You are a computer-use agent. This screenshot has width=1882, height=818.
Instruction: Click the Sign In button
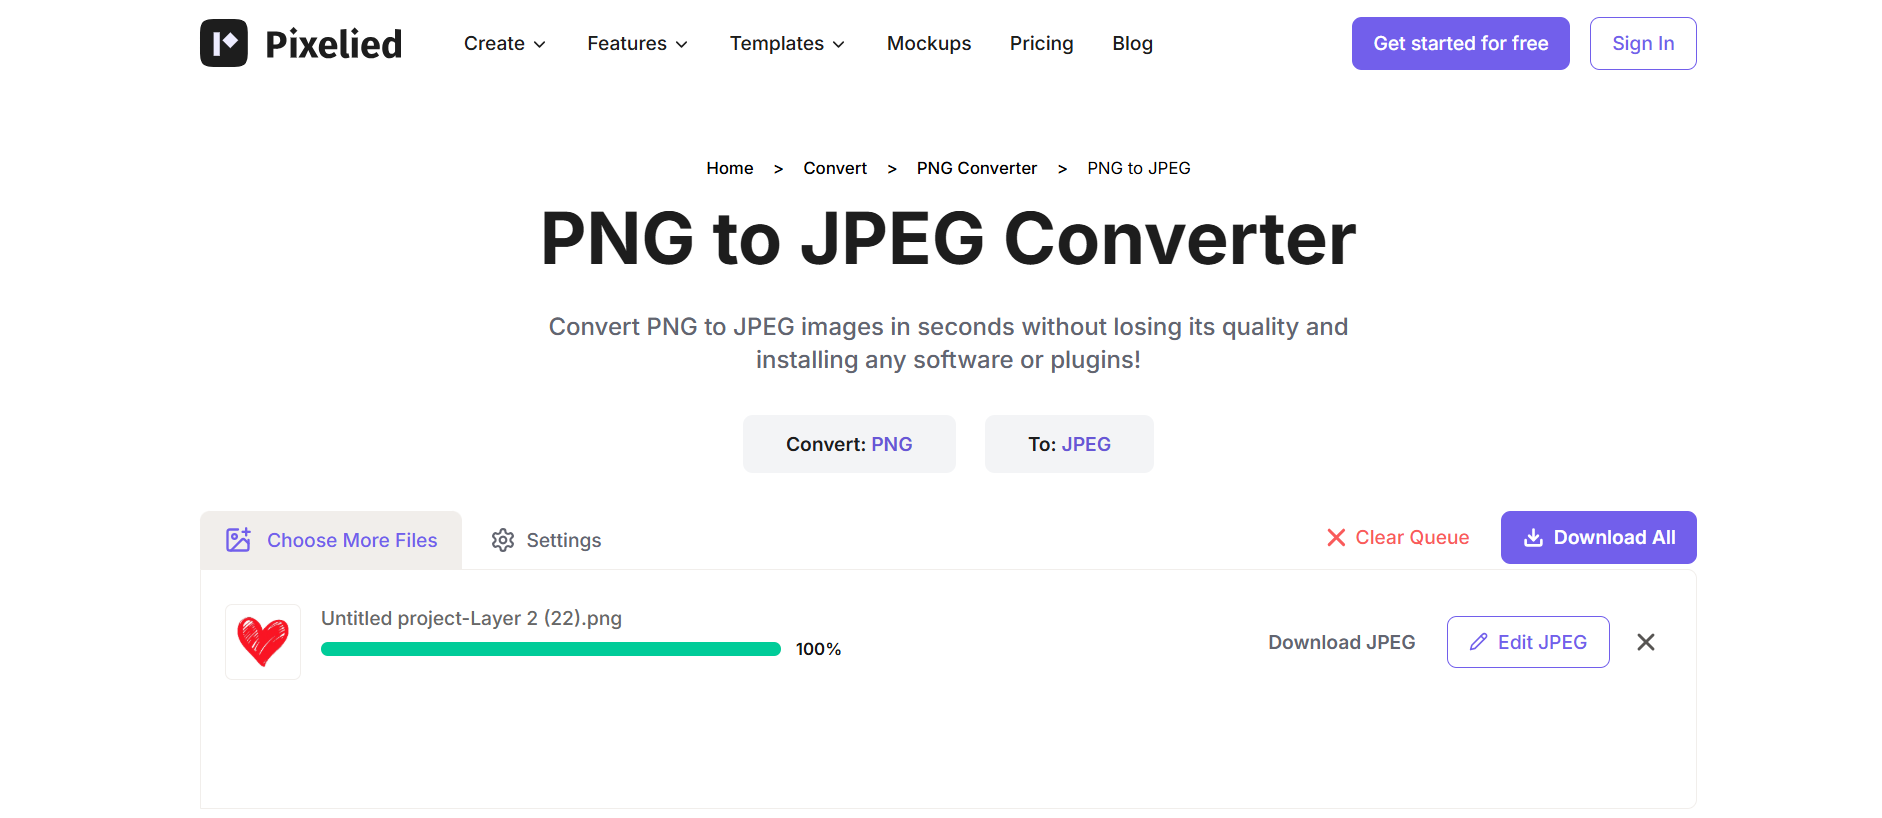point(1643,43)
